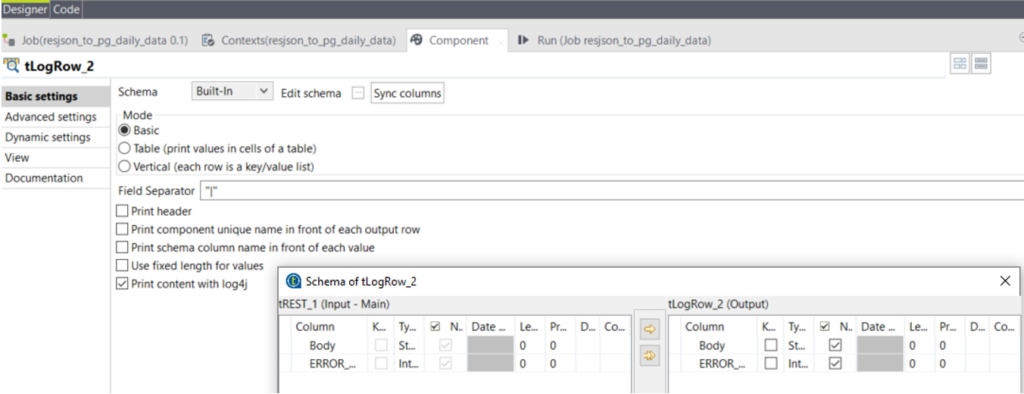The height and width of the screenshot is (394, 1024).
Task: Uncheck Print content with log4j
Action: click(121, 284)
